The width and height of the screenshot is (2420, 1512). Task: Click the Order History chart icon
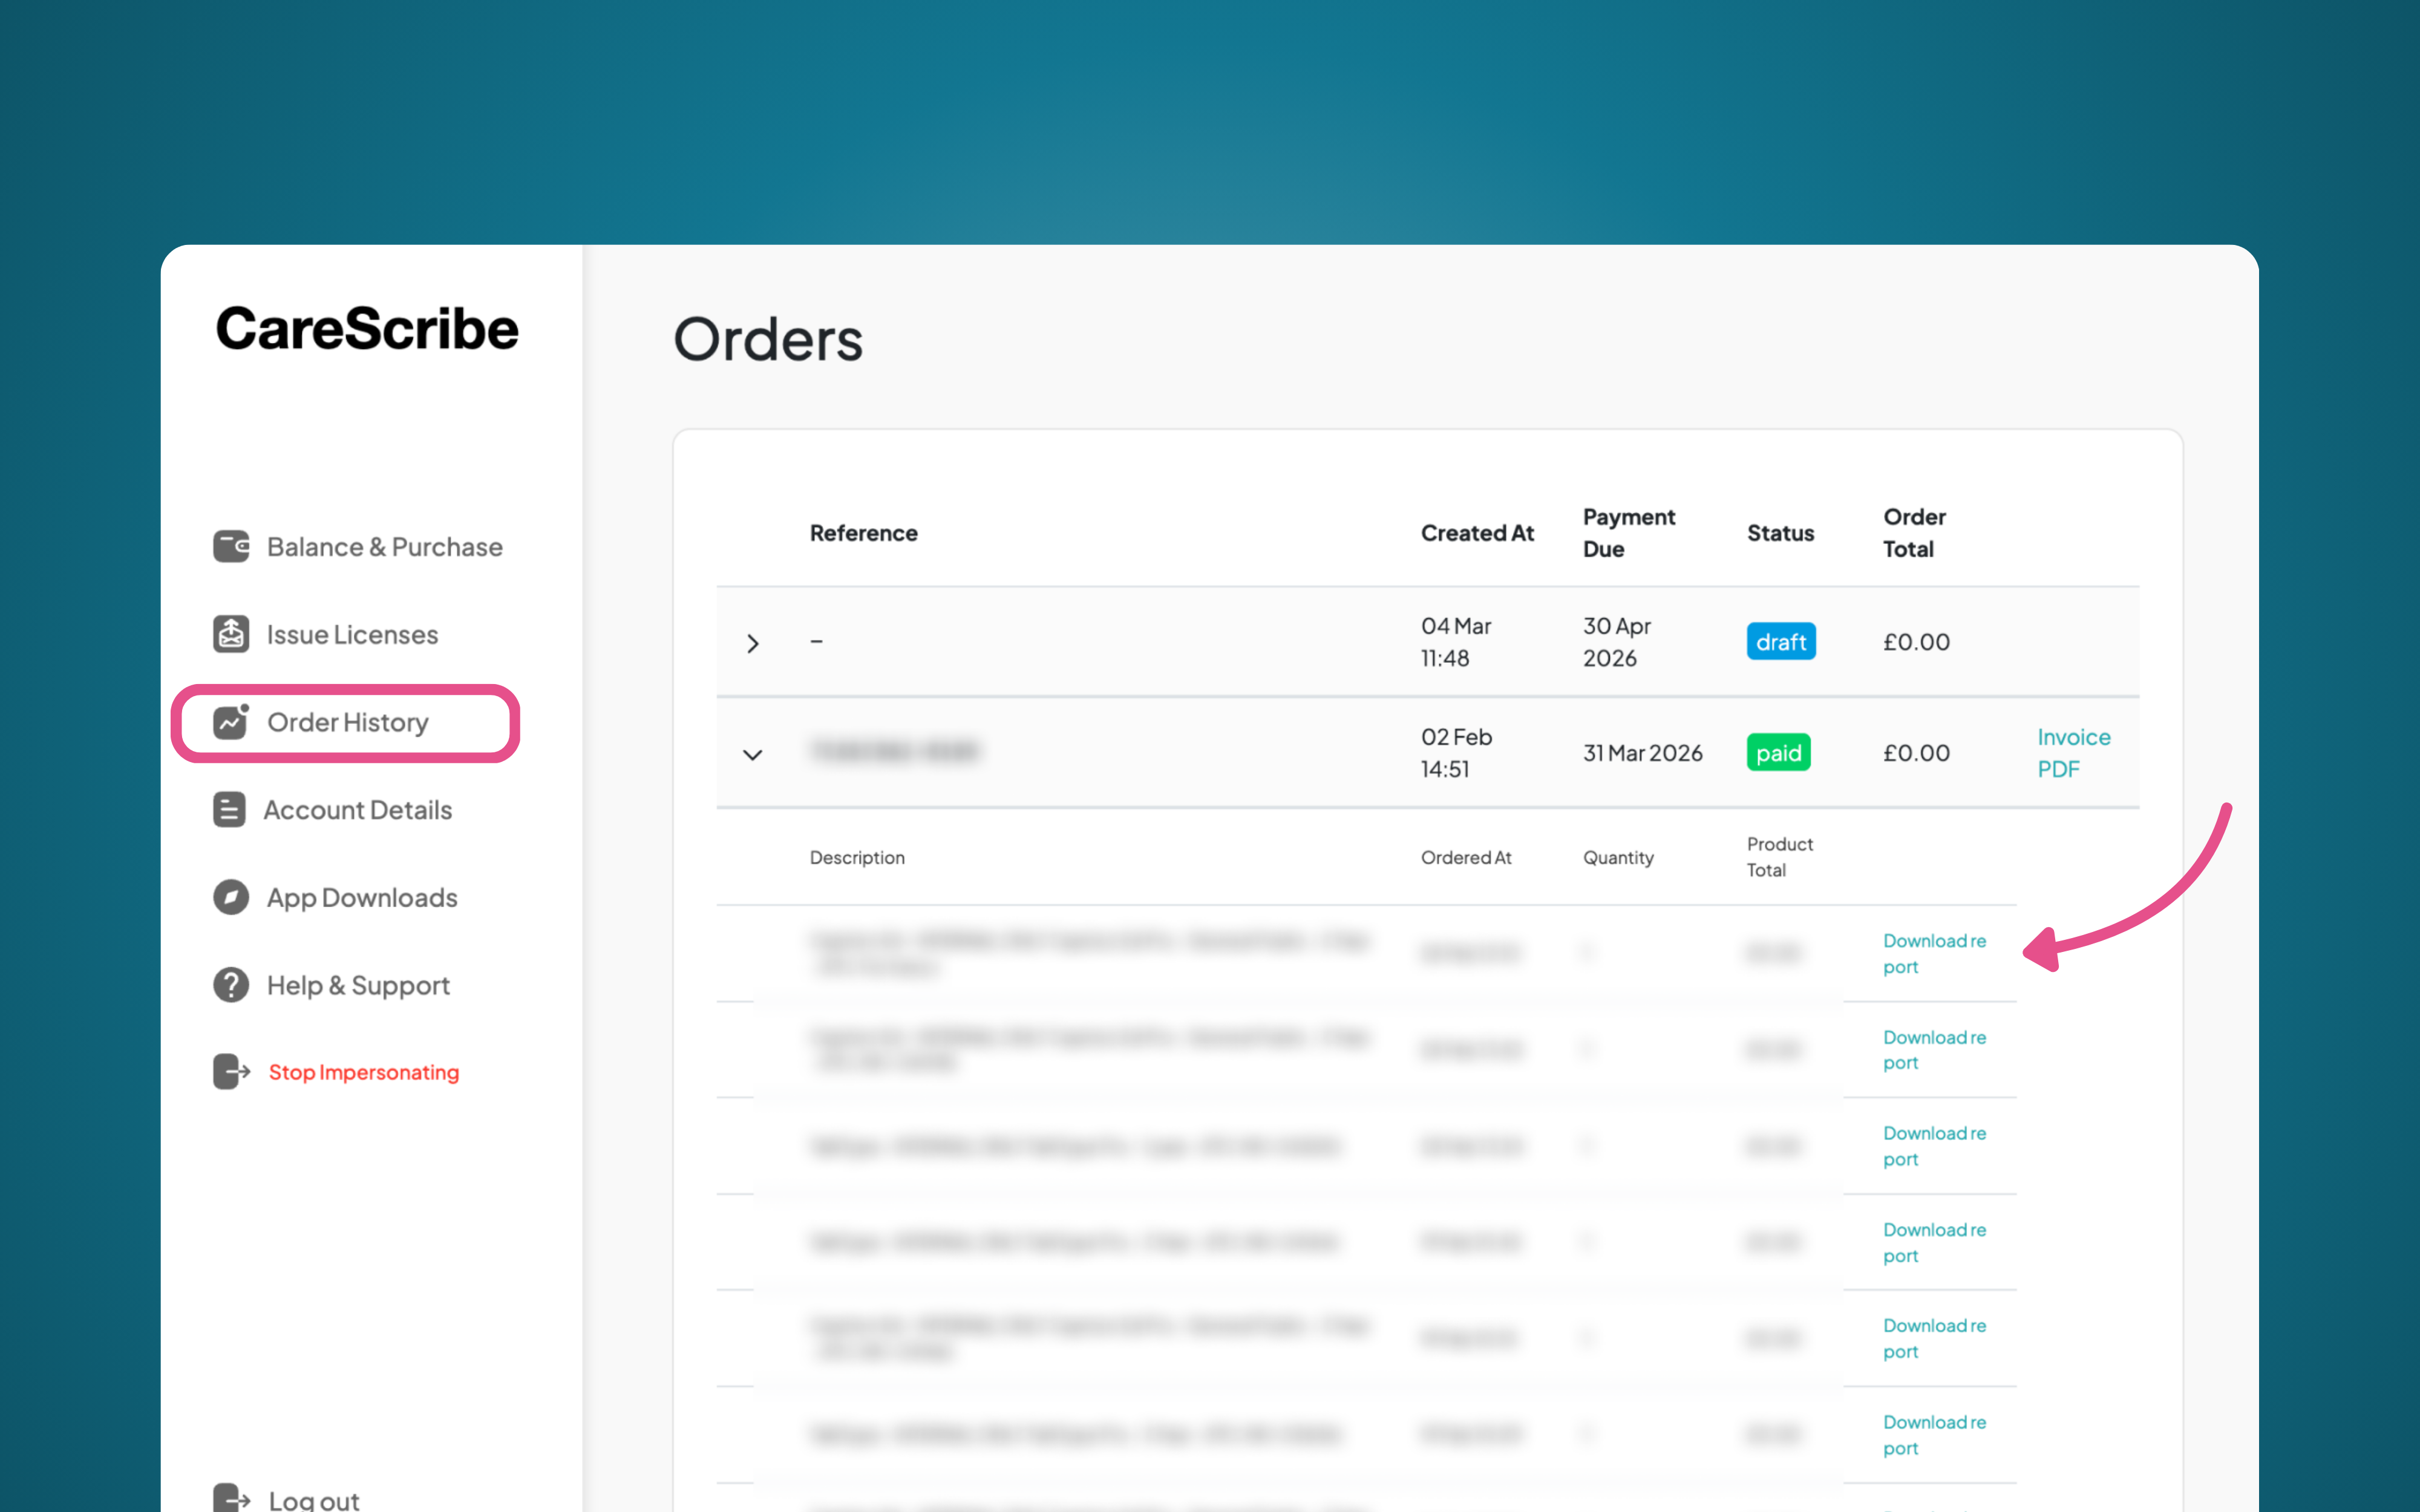tap(231, 722)
